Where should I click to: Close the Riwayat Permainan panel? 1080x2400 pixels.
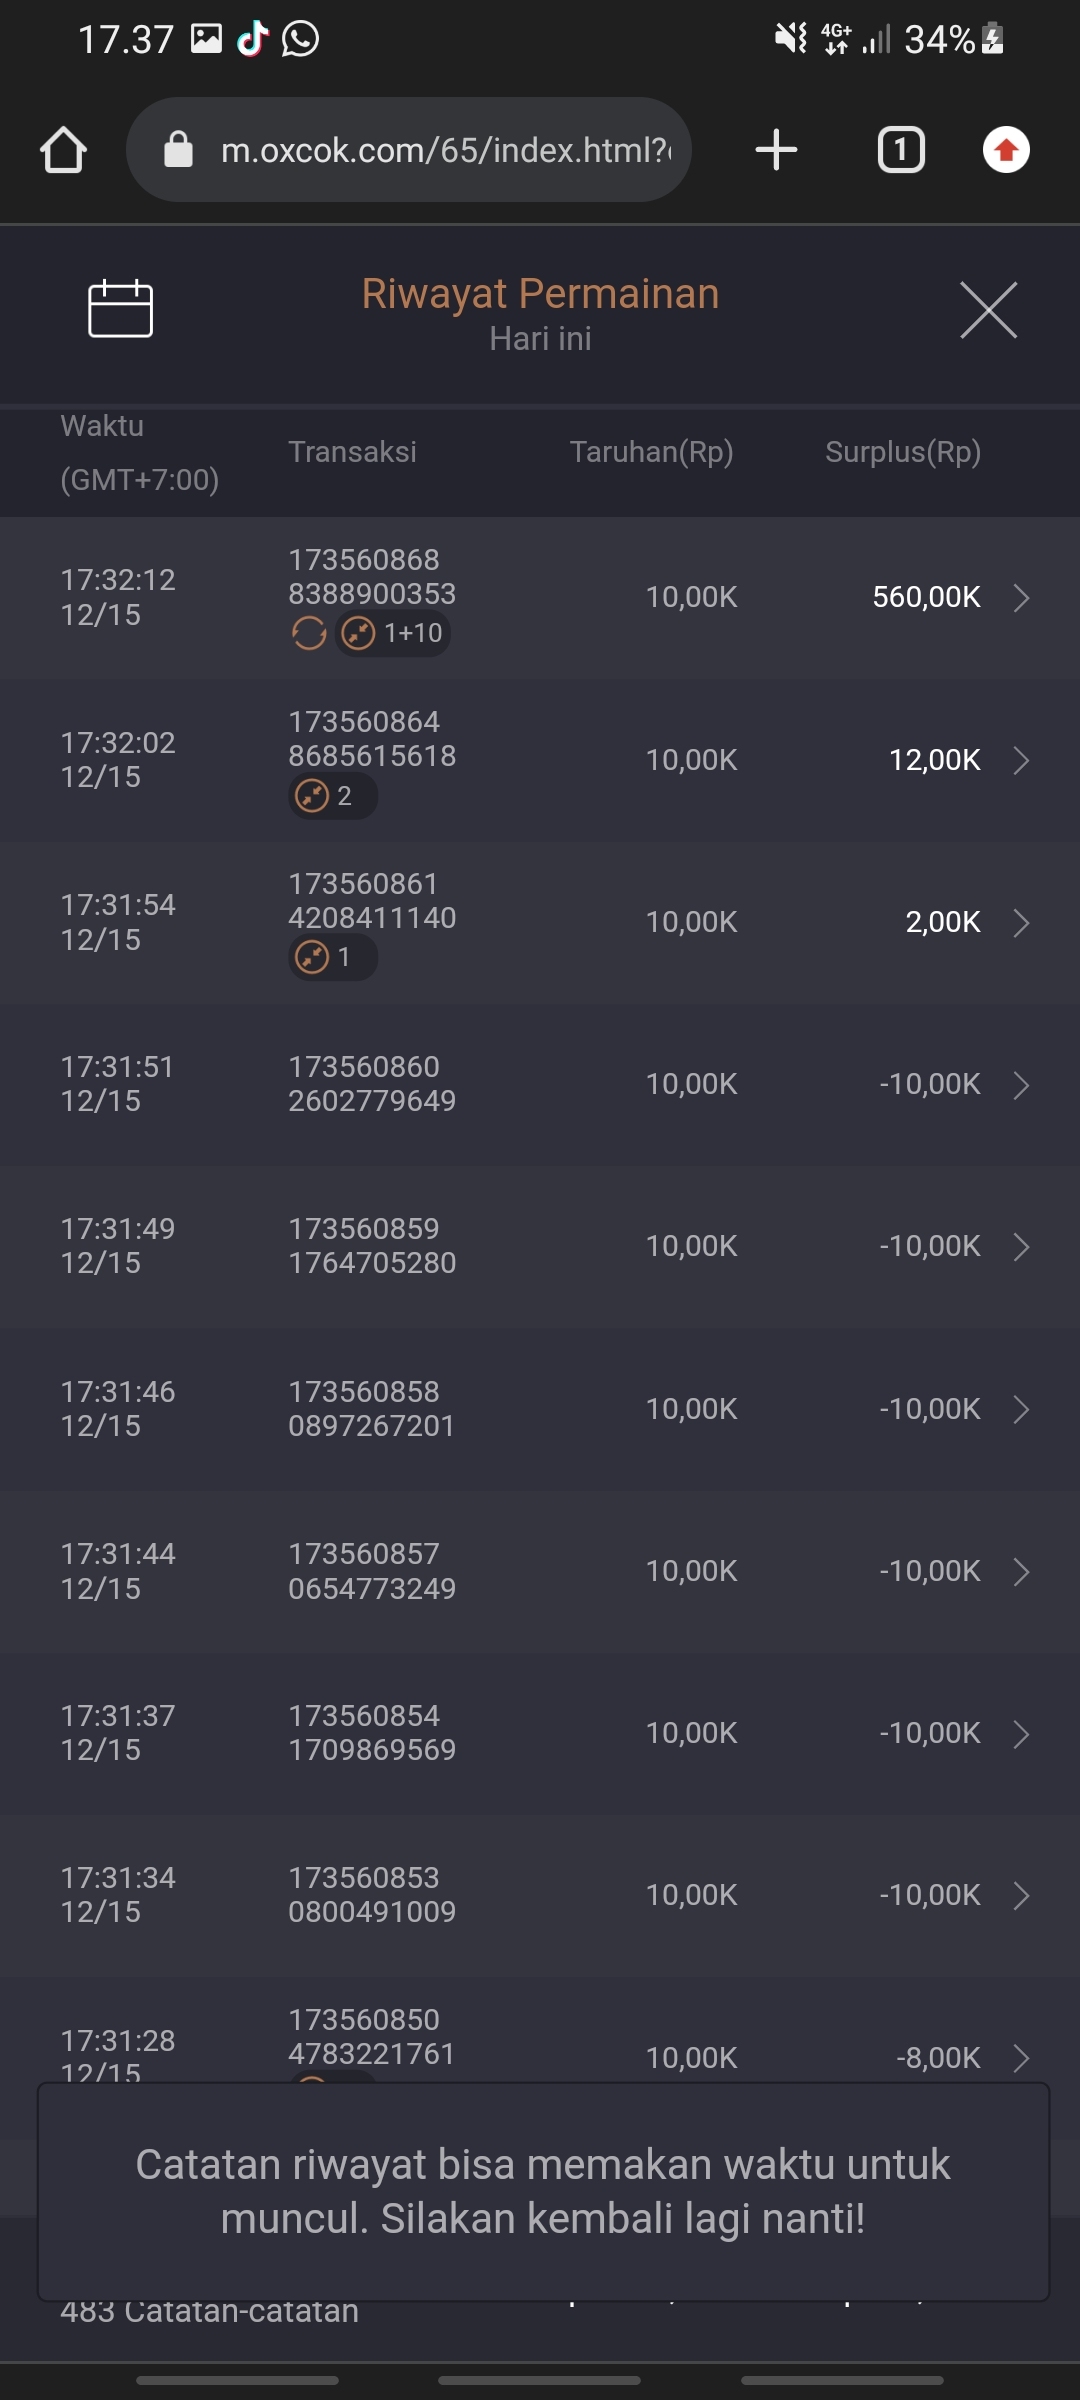pos(988,310)
